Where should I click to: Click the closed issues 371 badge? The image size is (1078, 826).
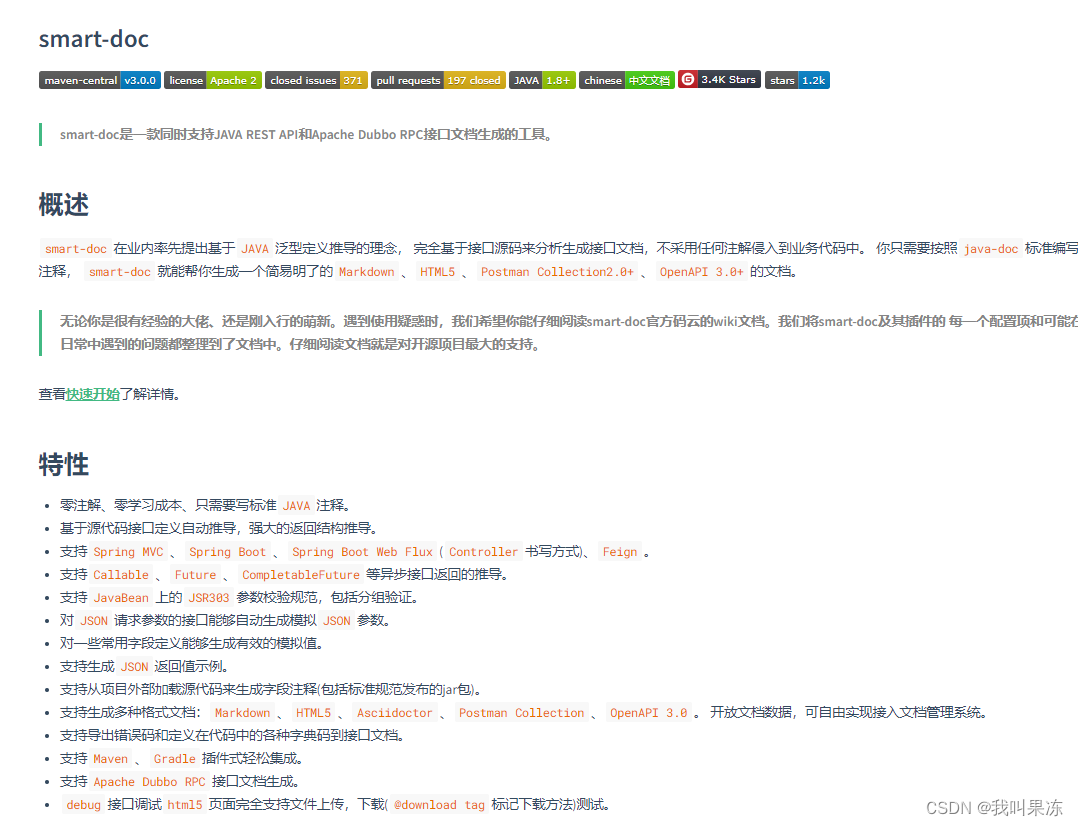tap(316, 80)
